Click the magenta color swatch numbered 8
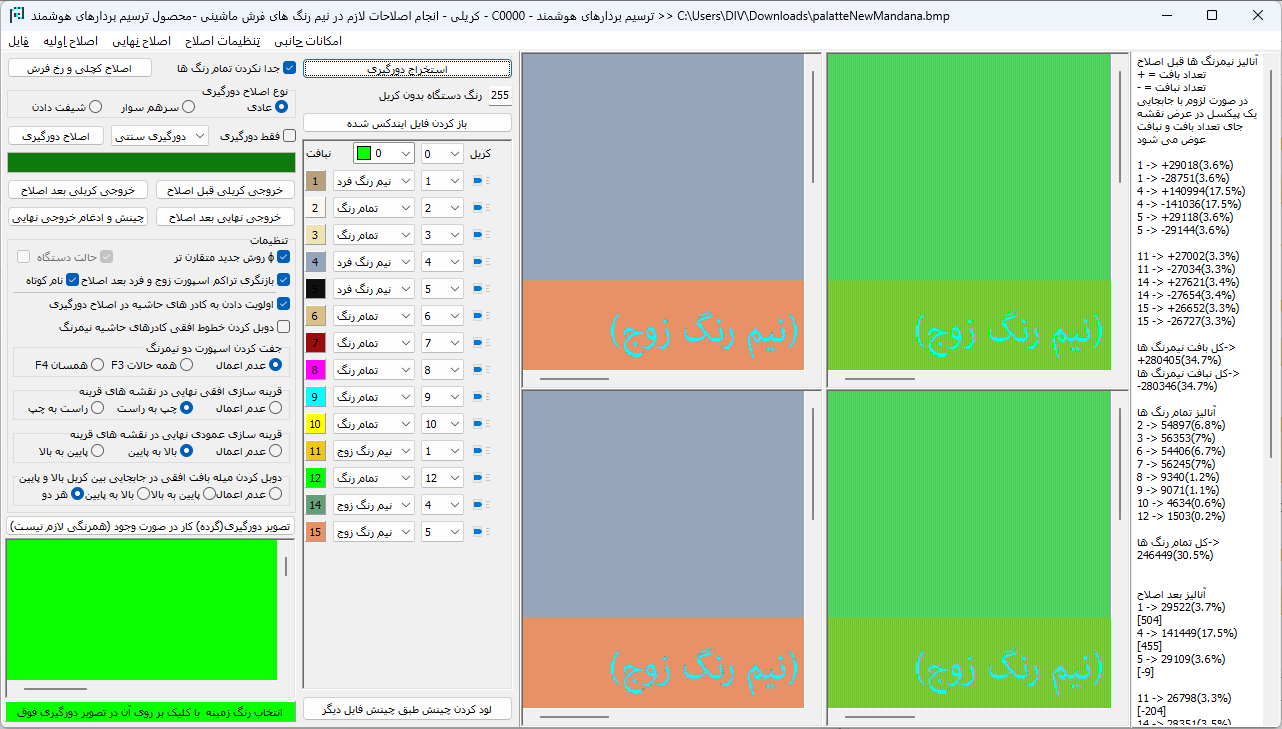The width and height of the screenshot is (1282, 729). (314, 370)
